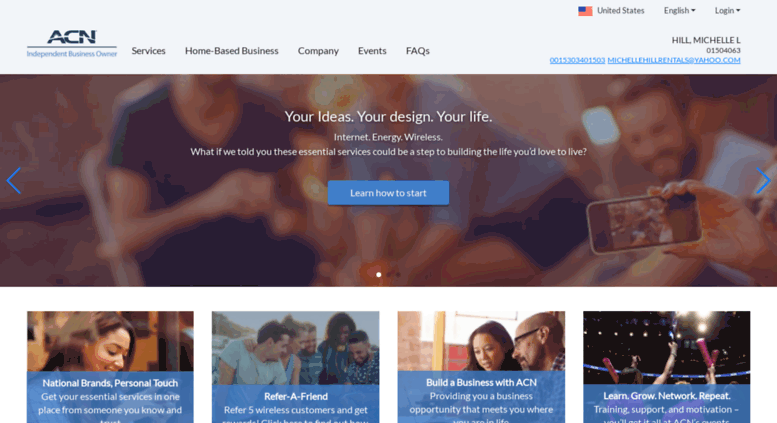Open the Login dropdown

[x=727, y=10]
